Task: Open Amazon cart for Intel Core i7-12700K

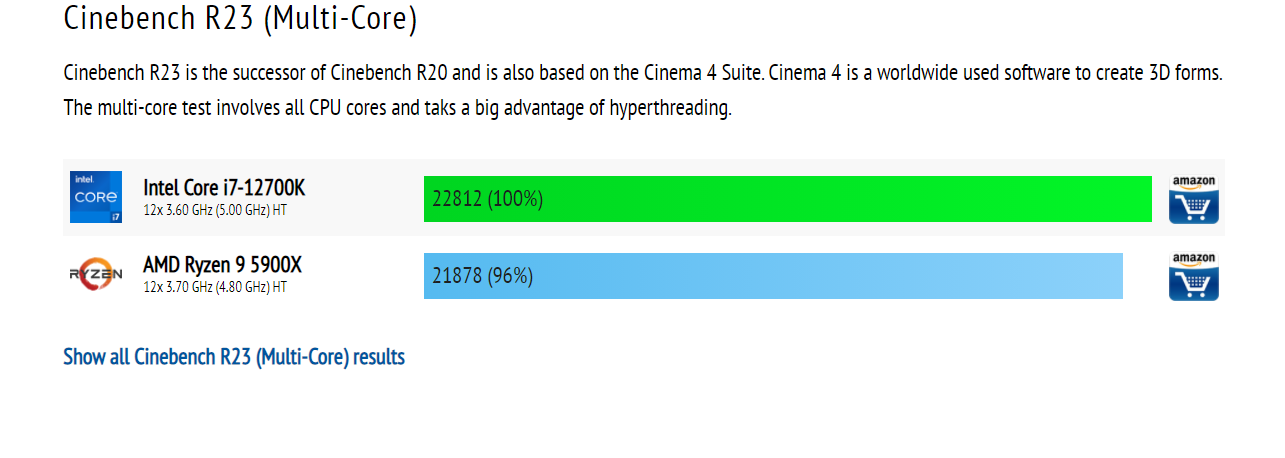Action: click(1194, 207)
